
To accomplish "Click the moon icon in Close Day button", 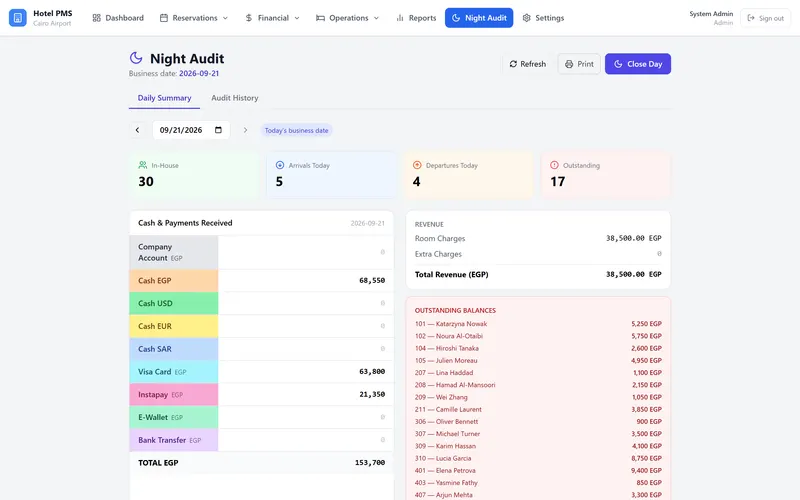I will 618,64.
